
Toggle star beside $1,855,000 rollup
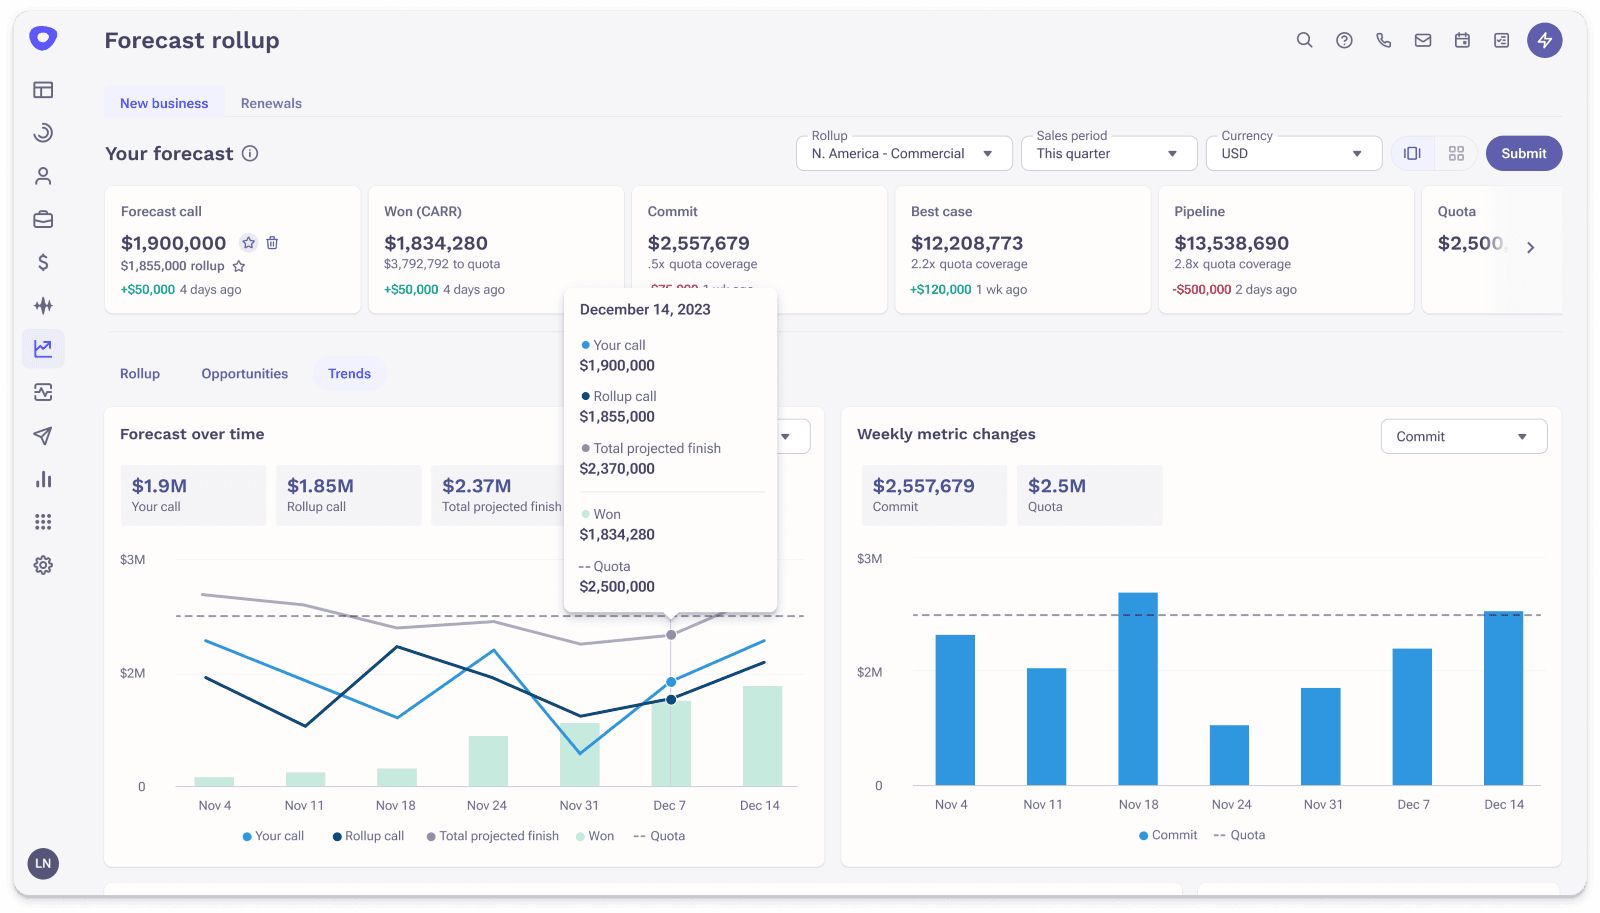tap(239, 266)
